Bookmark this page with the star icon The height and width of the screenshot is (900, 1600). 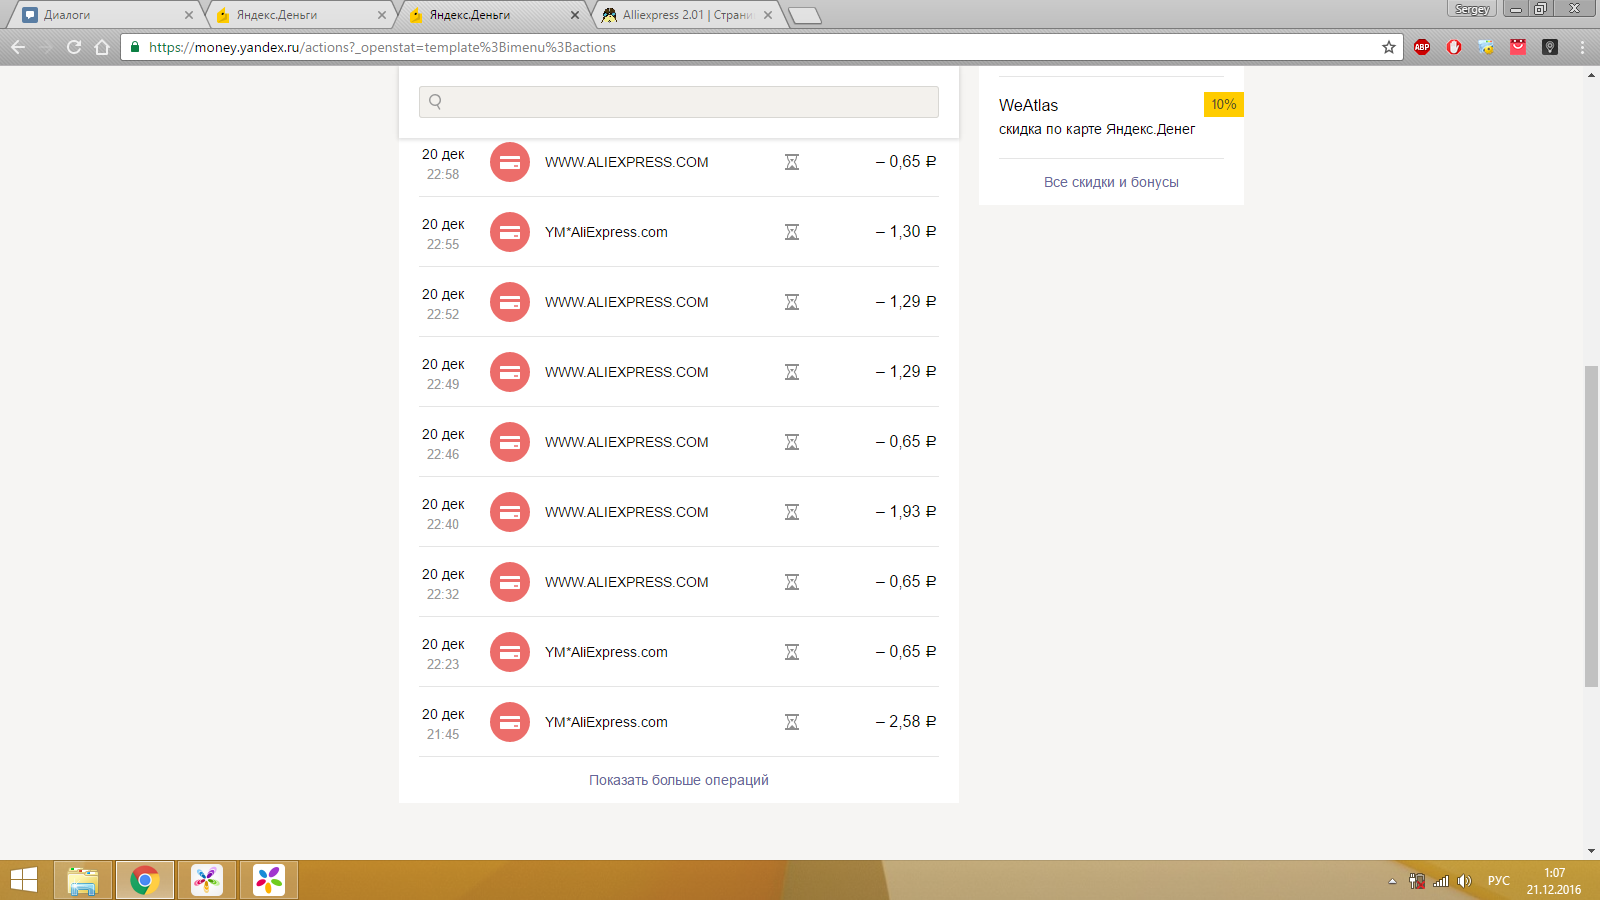point(1389,47)
